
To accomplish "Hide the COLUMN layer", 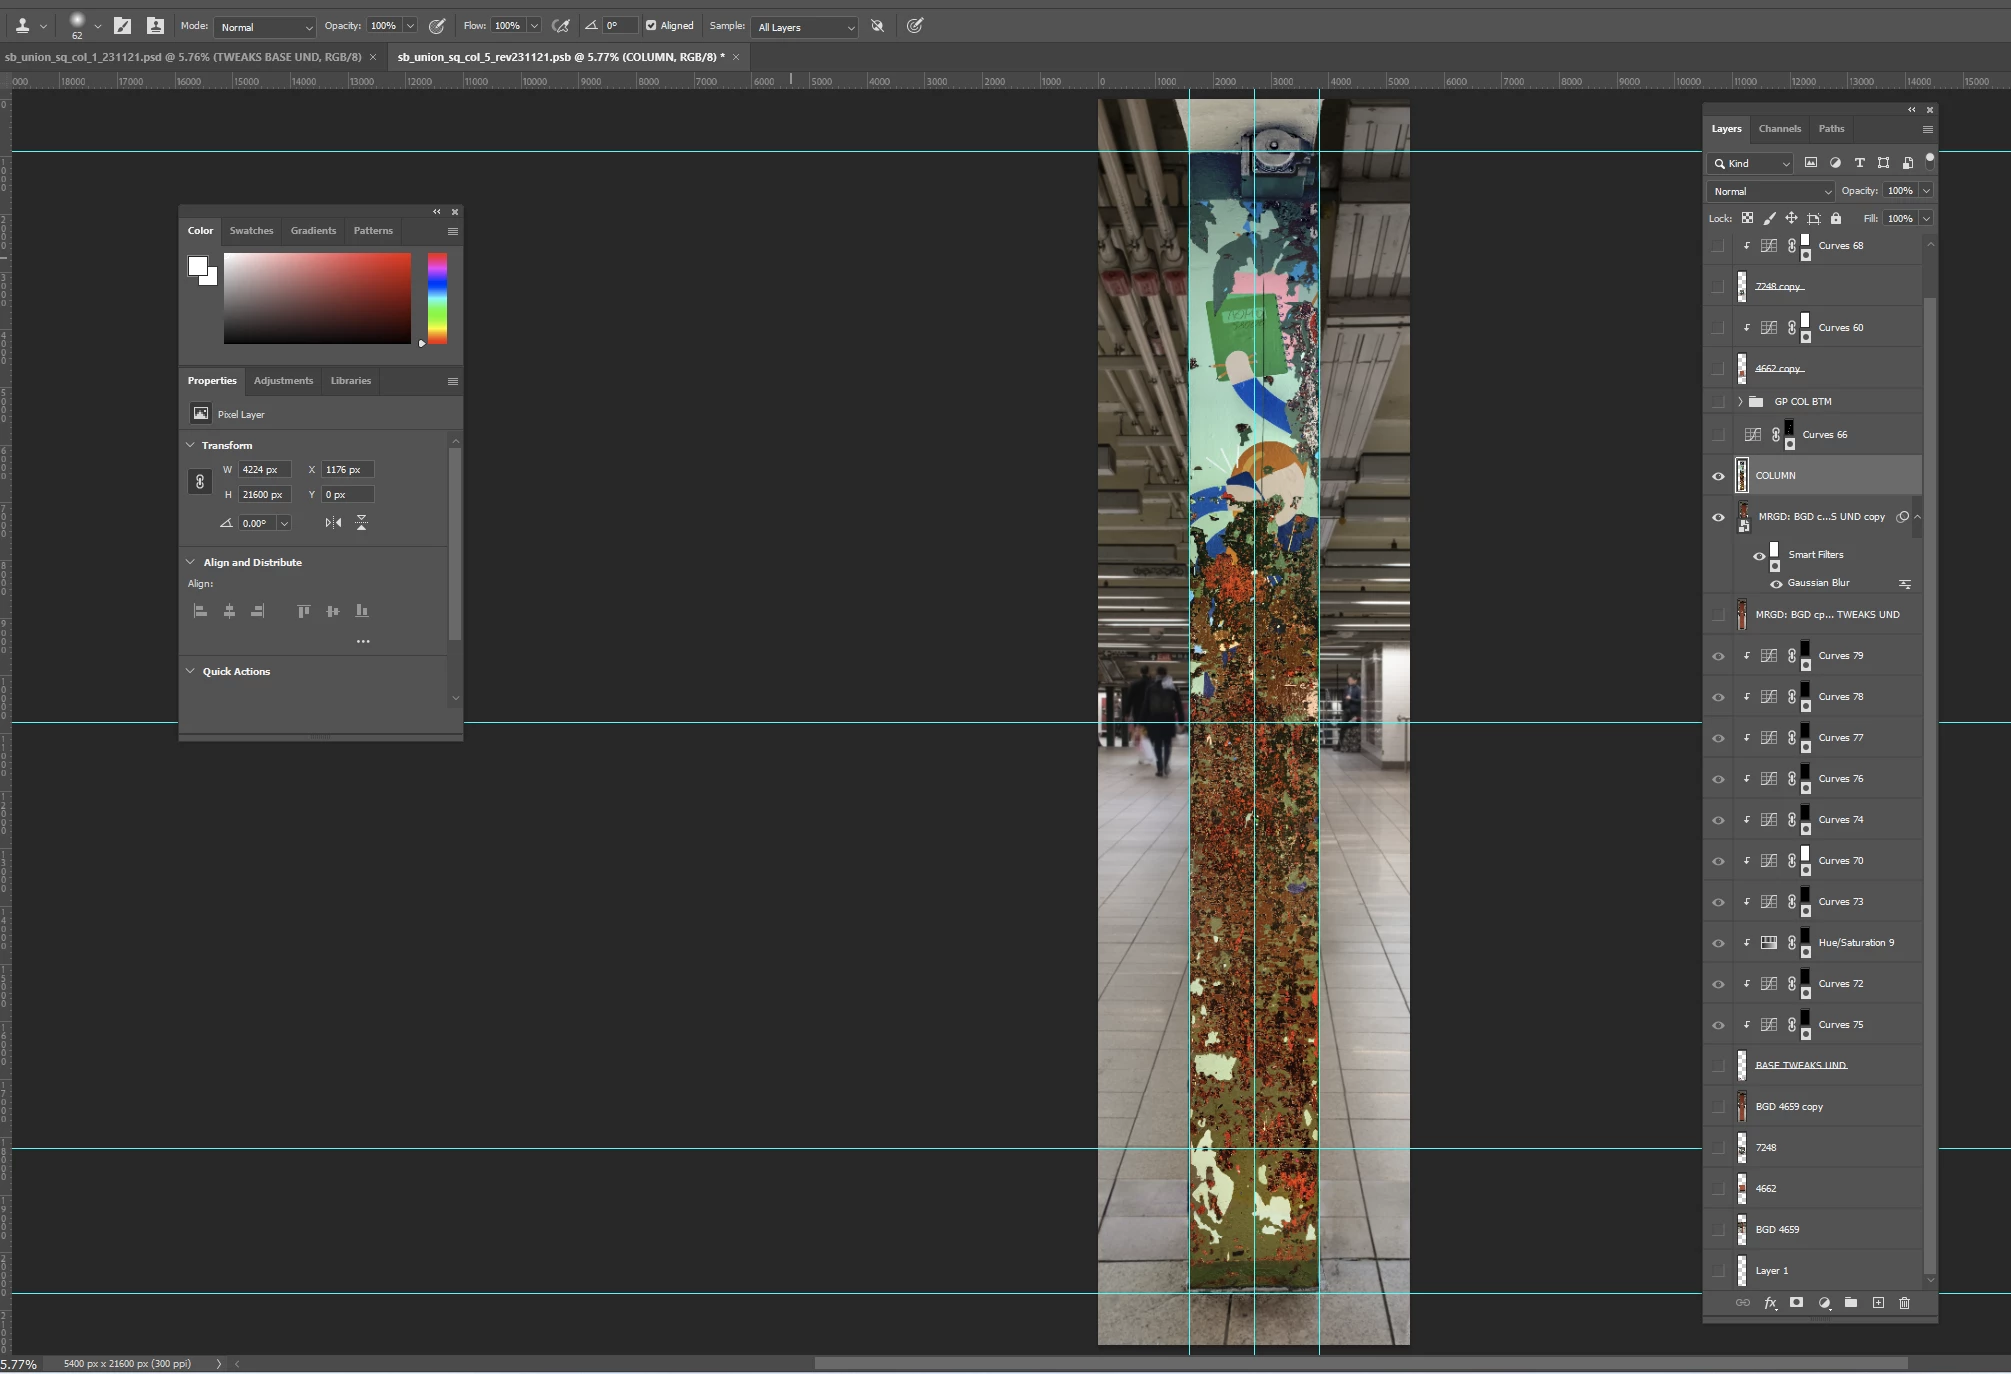I will click(x=1718, y=476).
